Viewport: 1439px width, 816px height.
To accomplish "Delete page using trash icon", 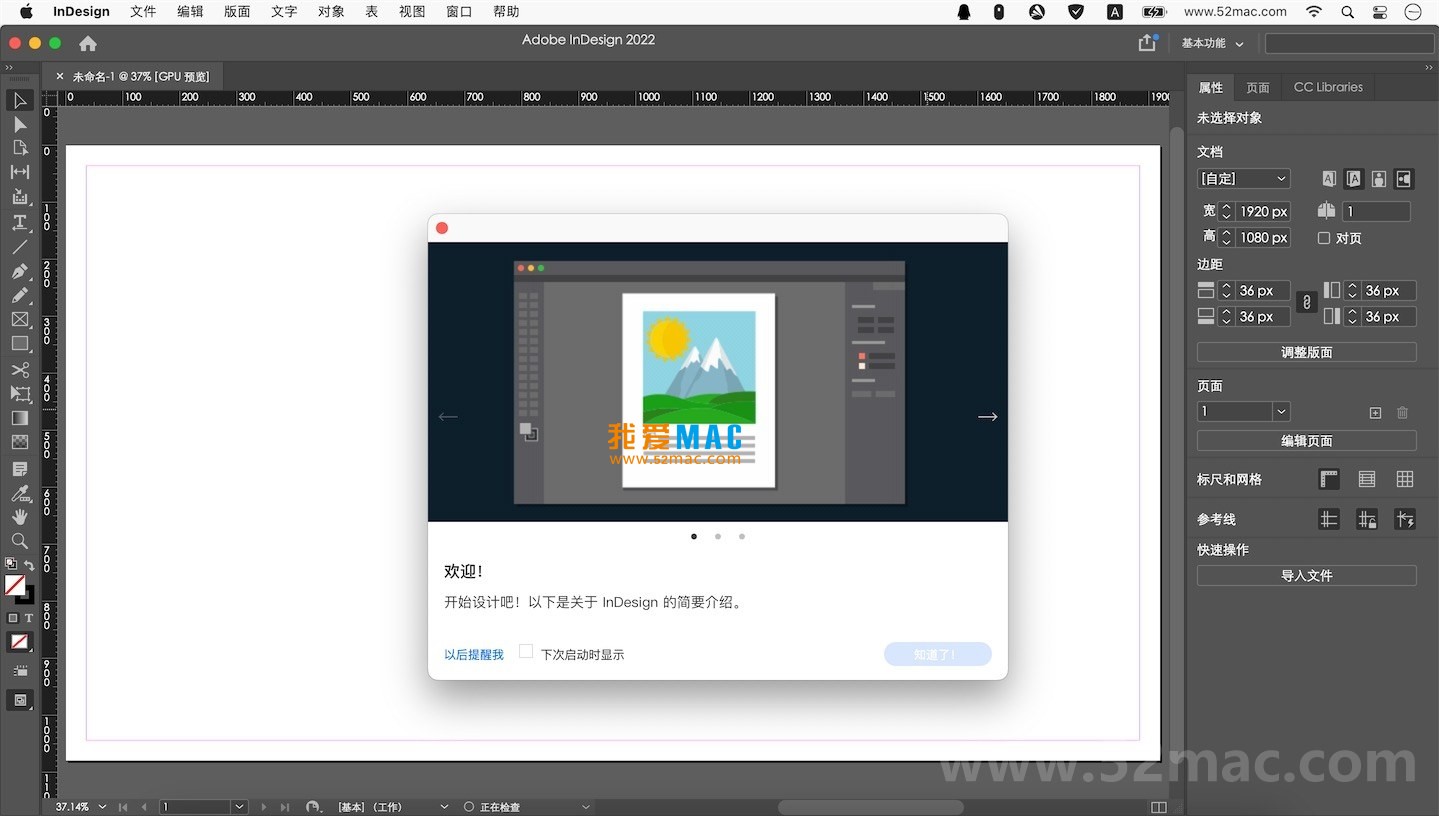I will pyautogui.click(x=1402, y=412).
